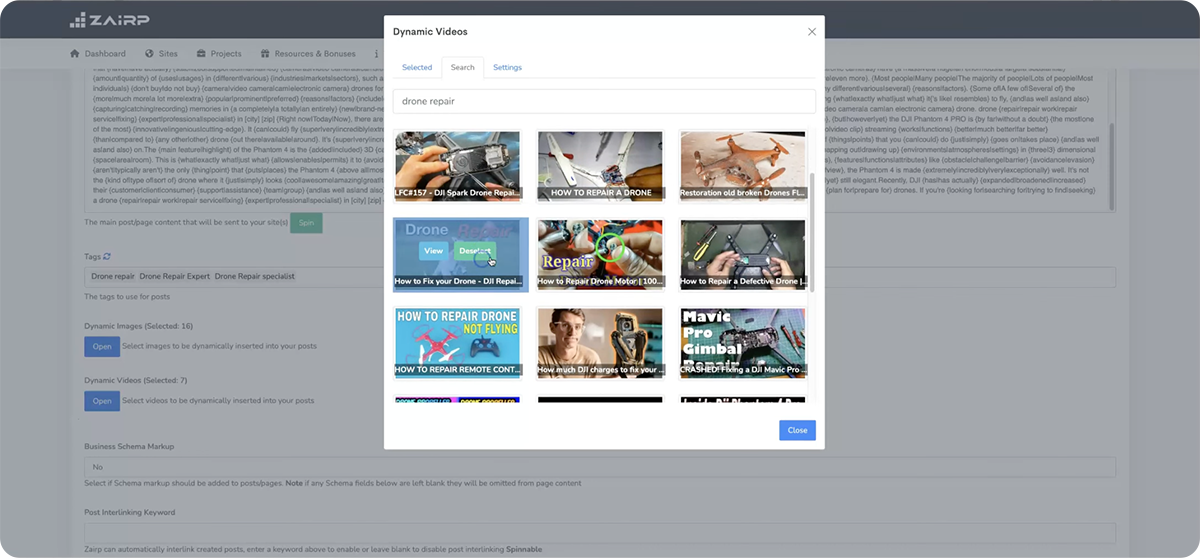Select the 'How to Repair a Defective Drone' thumbnail
The width and height of the screenshot is (1200, 558).
[742, 253]
